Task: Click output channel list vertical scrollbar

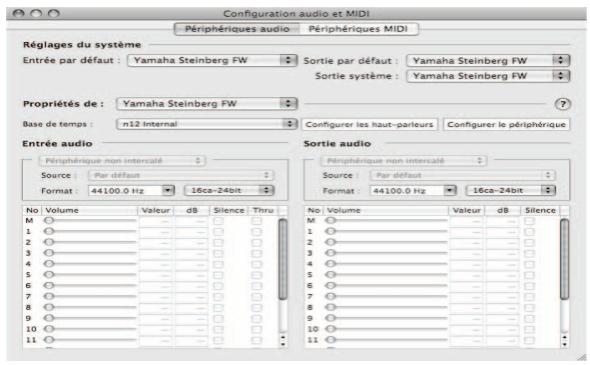Action: tap(564, 259)
